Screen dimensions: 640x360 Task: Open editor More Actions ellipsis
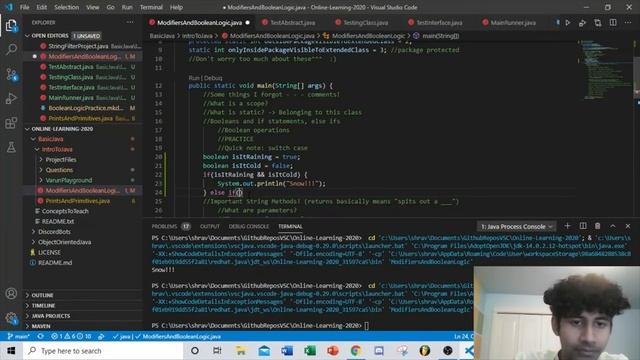tap(628, 23)
